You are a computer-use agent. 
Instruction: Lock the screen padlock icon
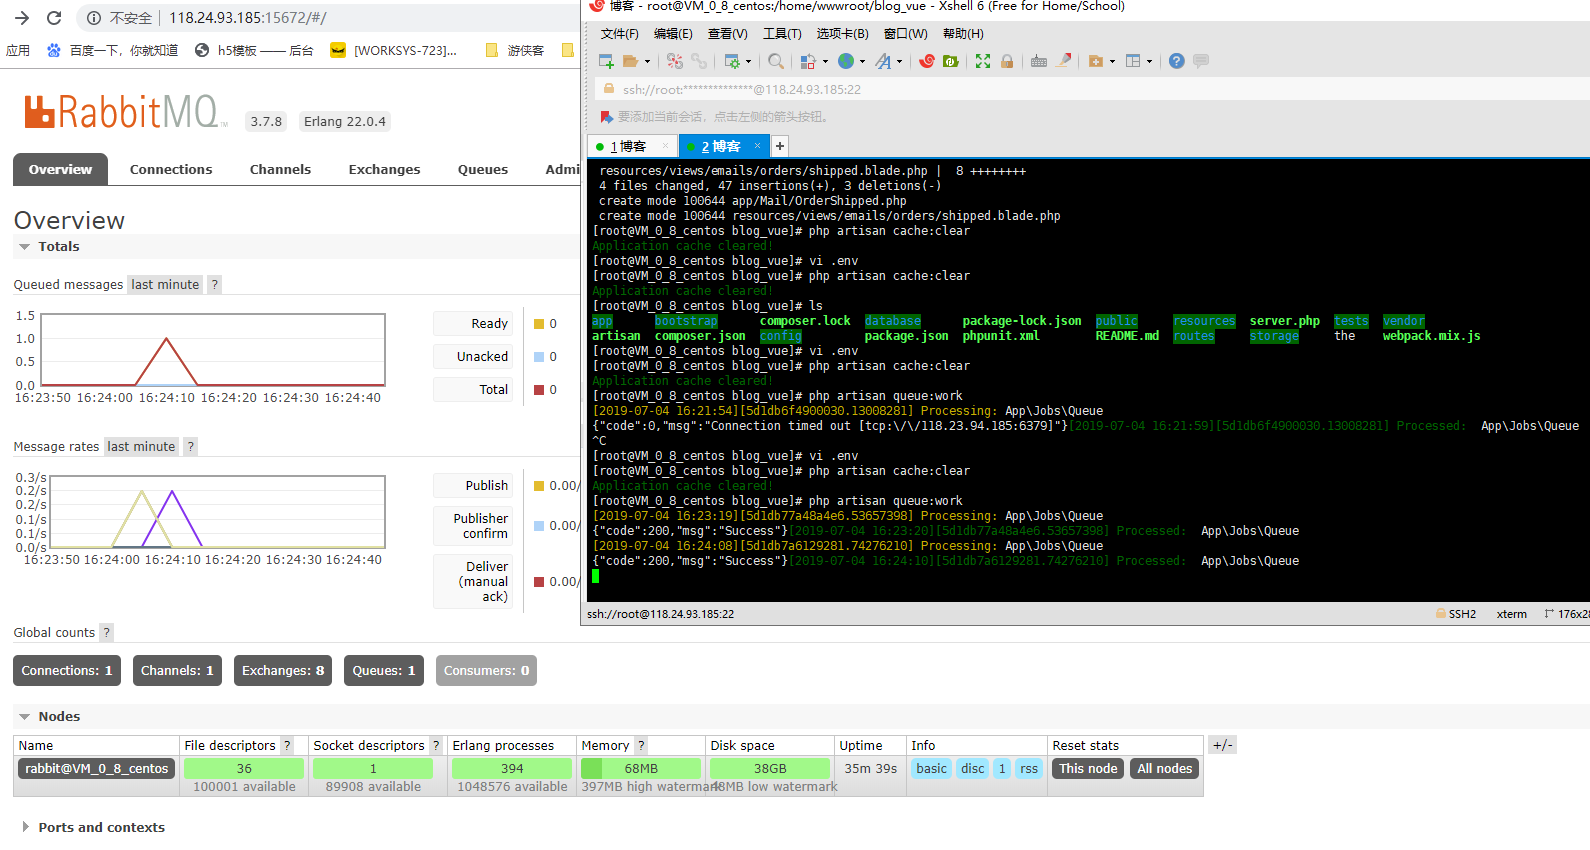coord(1007,61)
